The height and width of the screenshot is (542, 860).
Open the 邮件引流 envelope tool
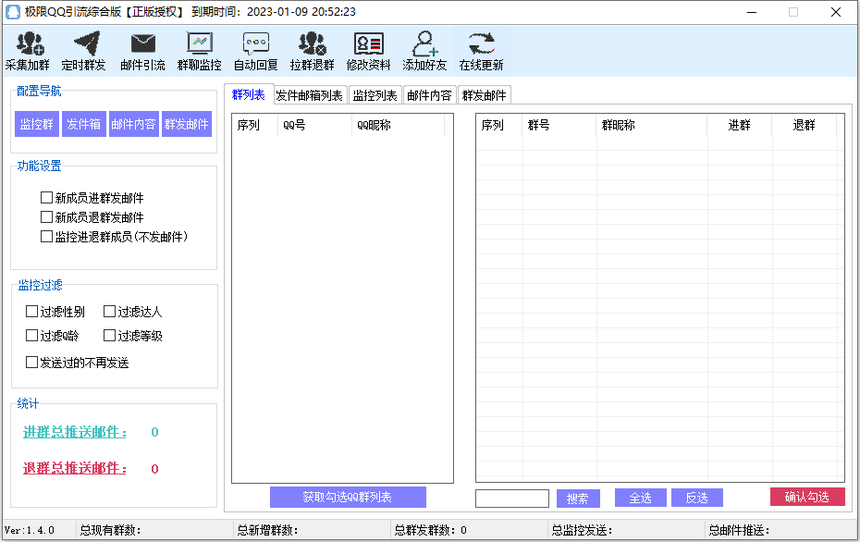[x=143, y=50]
